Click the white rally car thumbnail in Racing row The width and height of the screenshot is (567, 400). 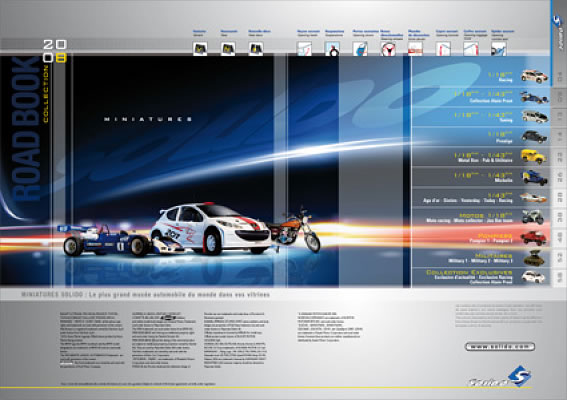tap(534, 76)
